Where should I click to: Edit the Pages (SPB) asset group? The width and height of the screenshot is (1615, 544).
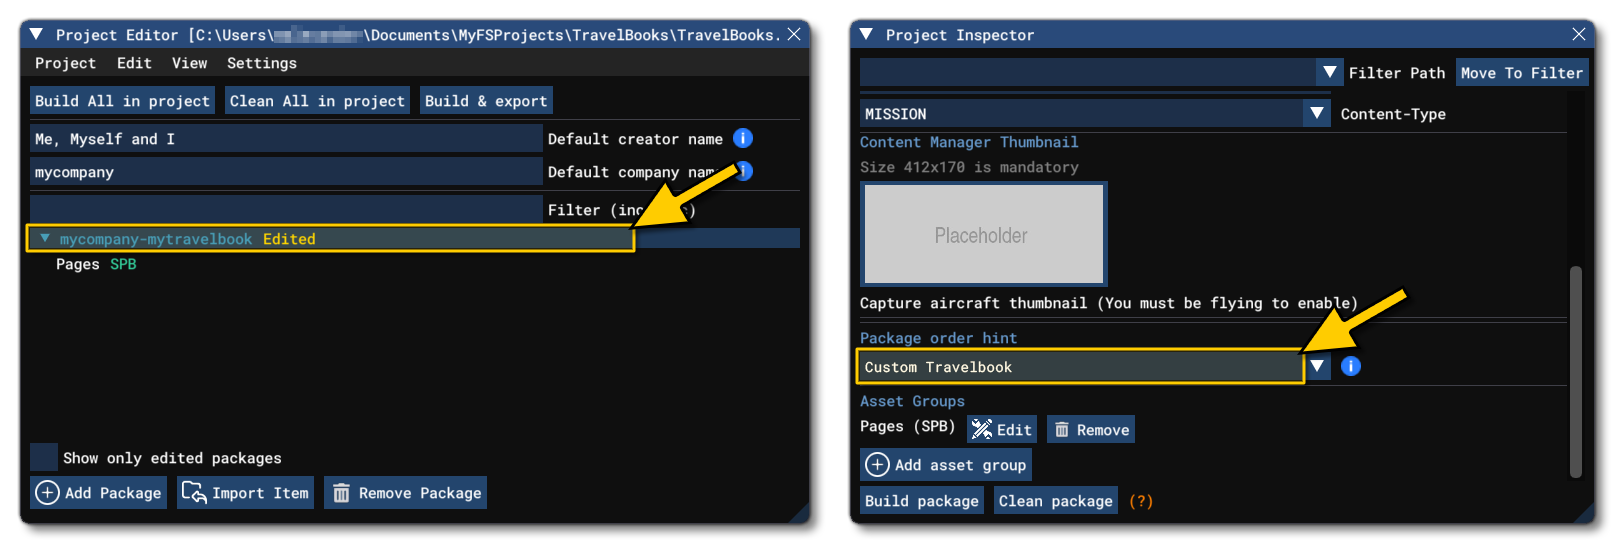pyautogui.click(x=1002, y=429)
